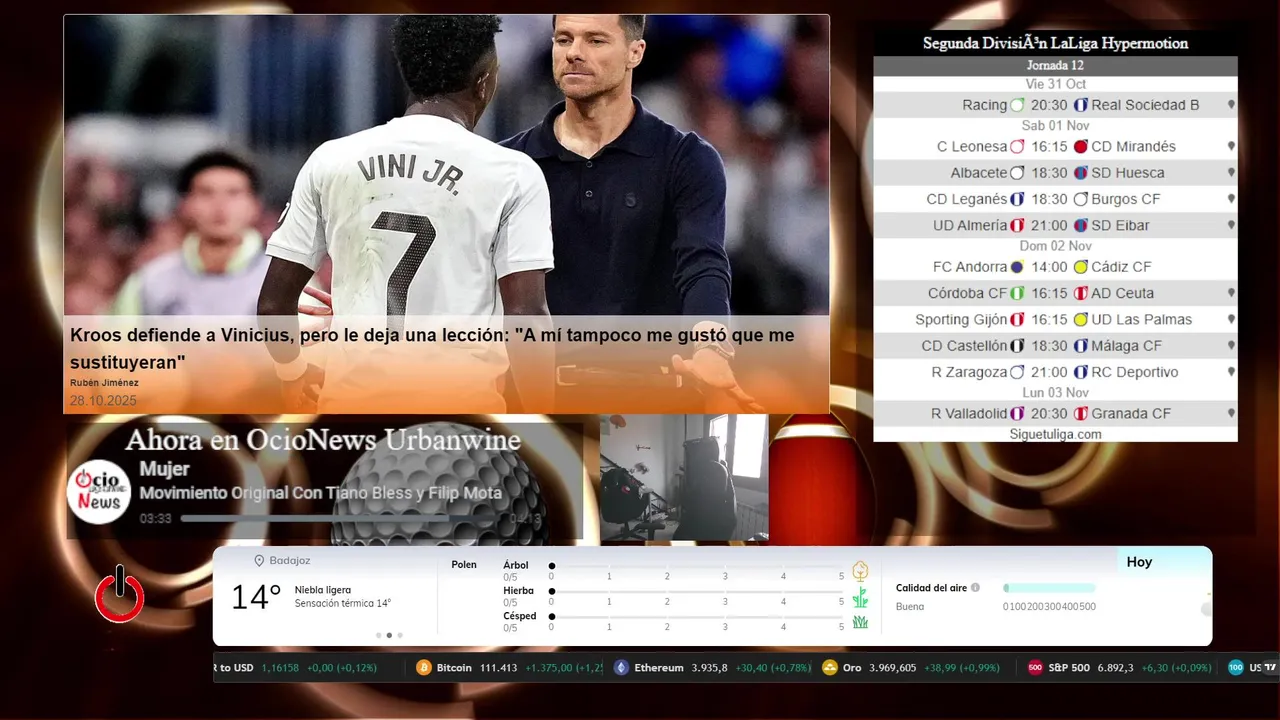Image resolution: width=1280 pixels, height=720 pixels.
Task: Visit the Siguetuliga.com link
Action: point(1055,434)
